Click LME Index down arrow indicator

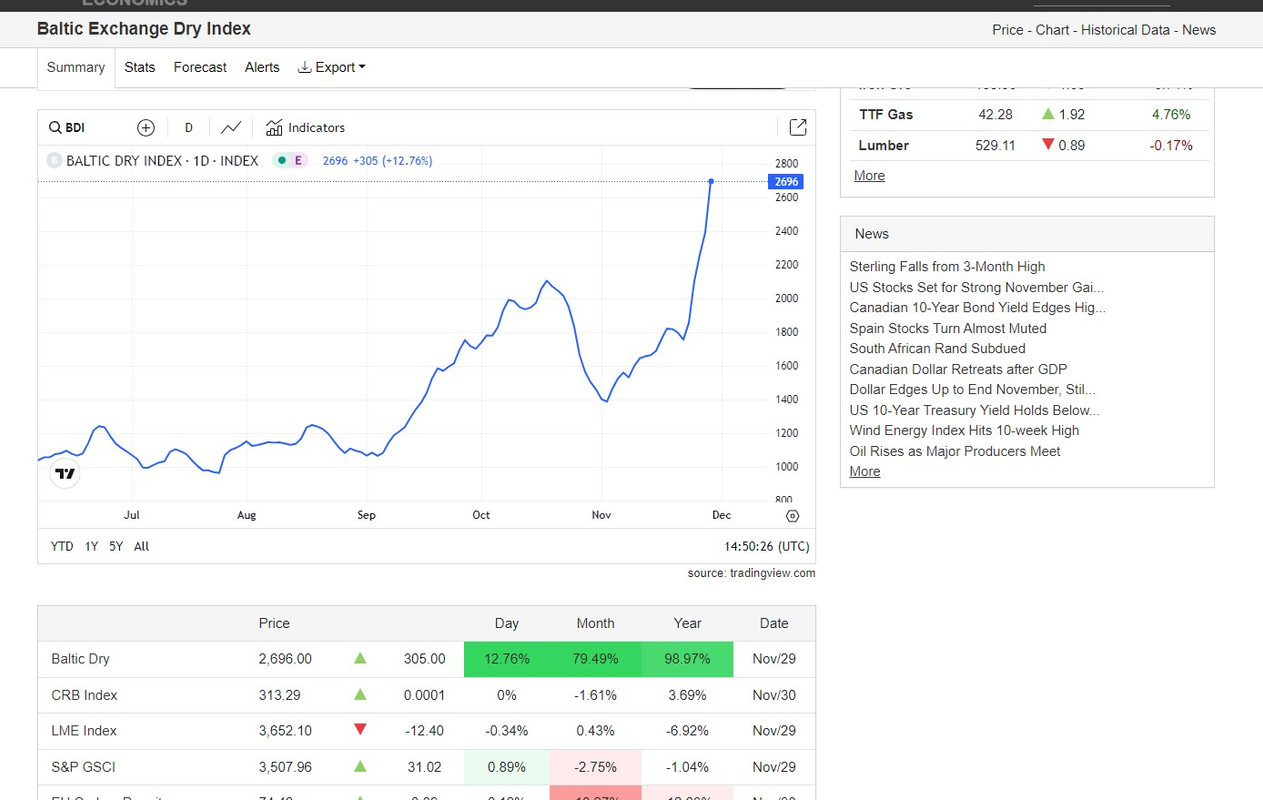[x=360, y=730]
